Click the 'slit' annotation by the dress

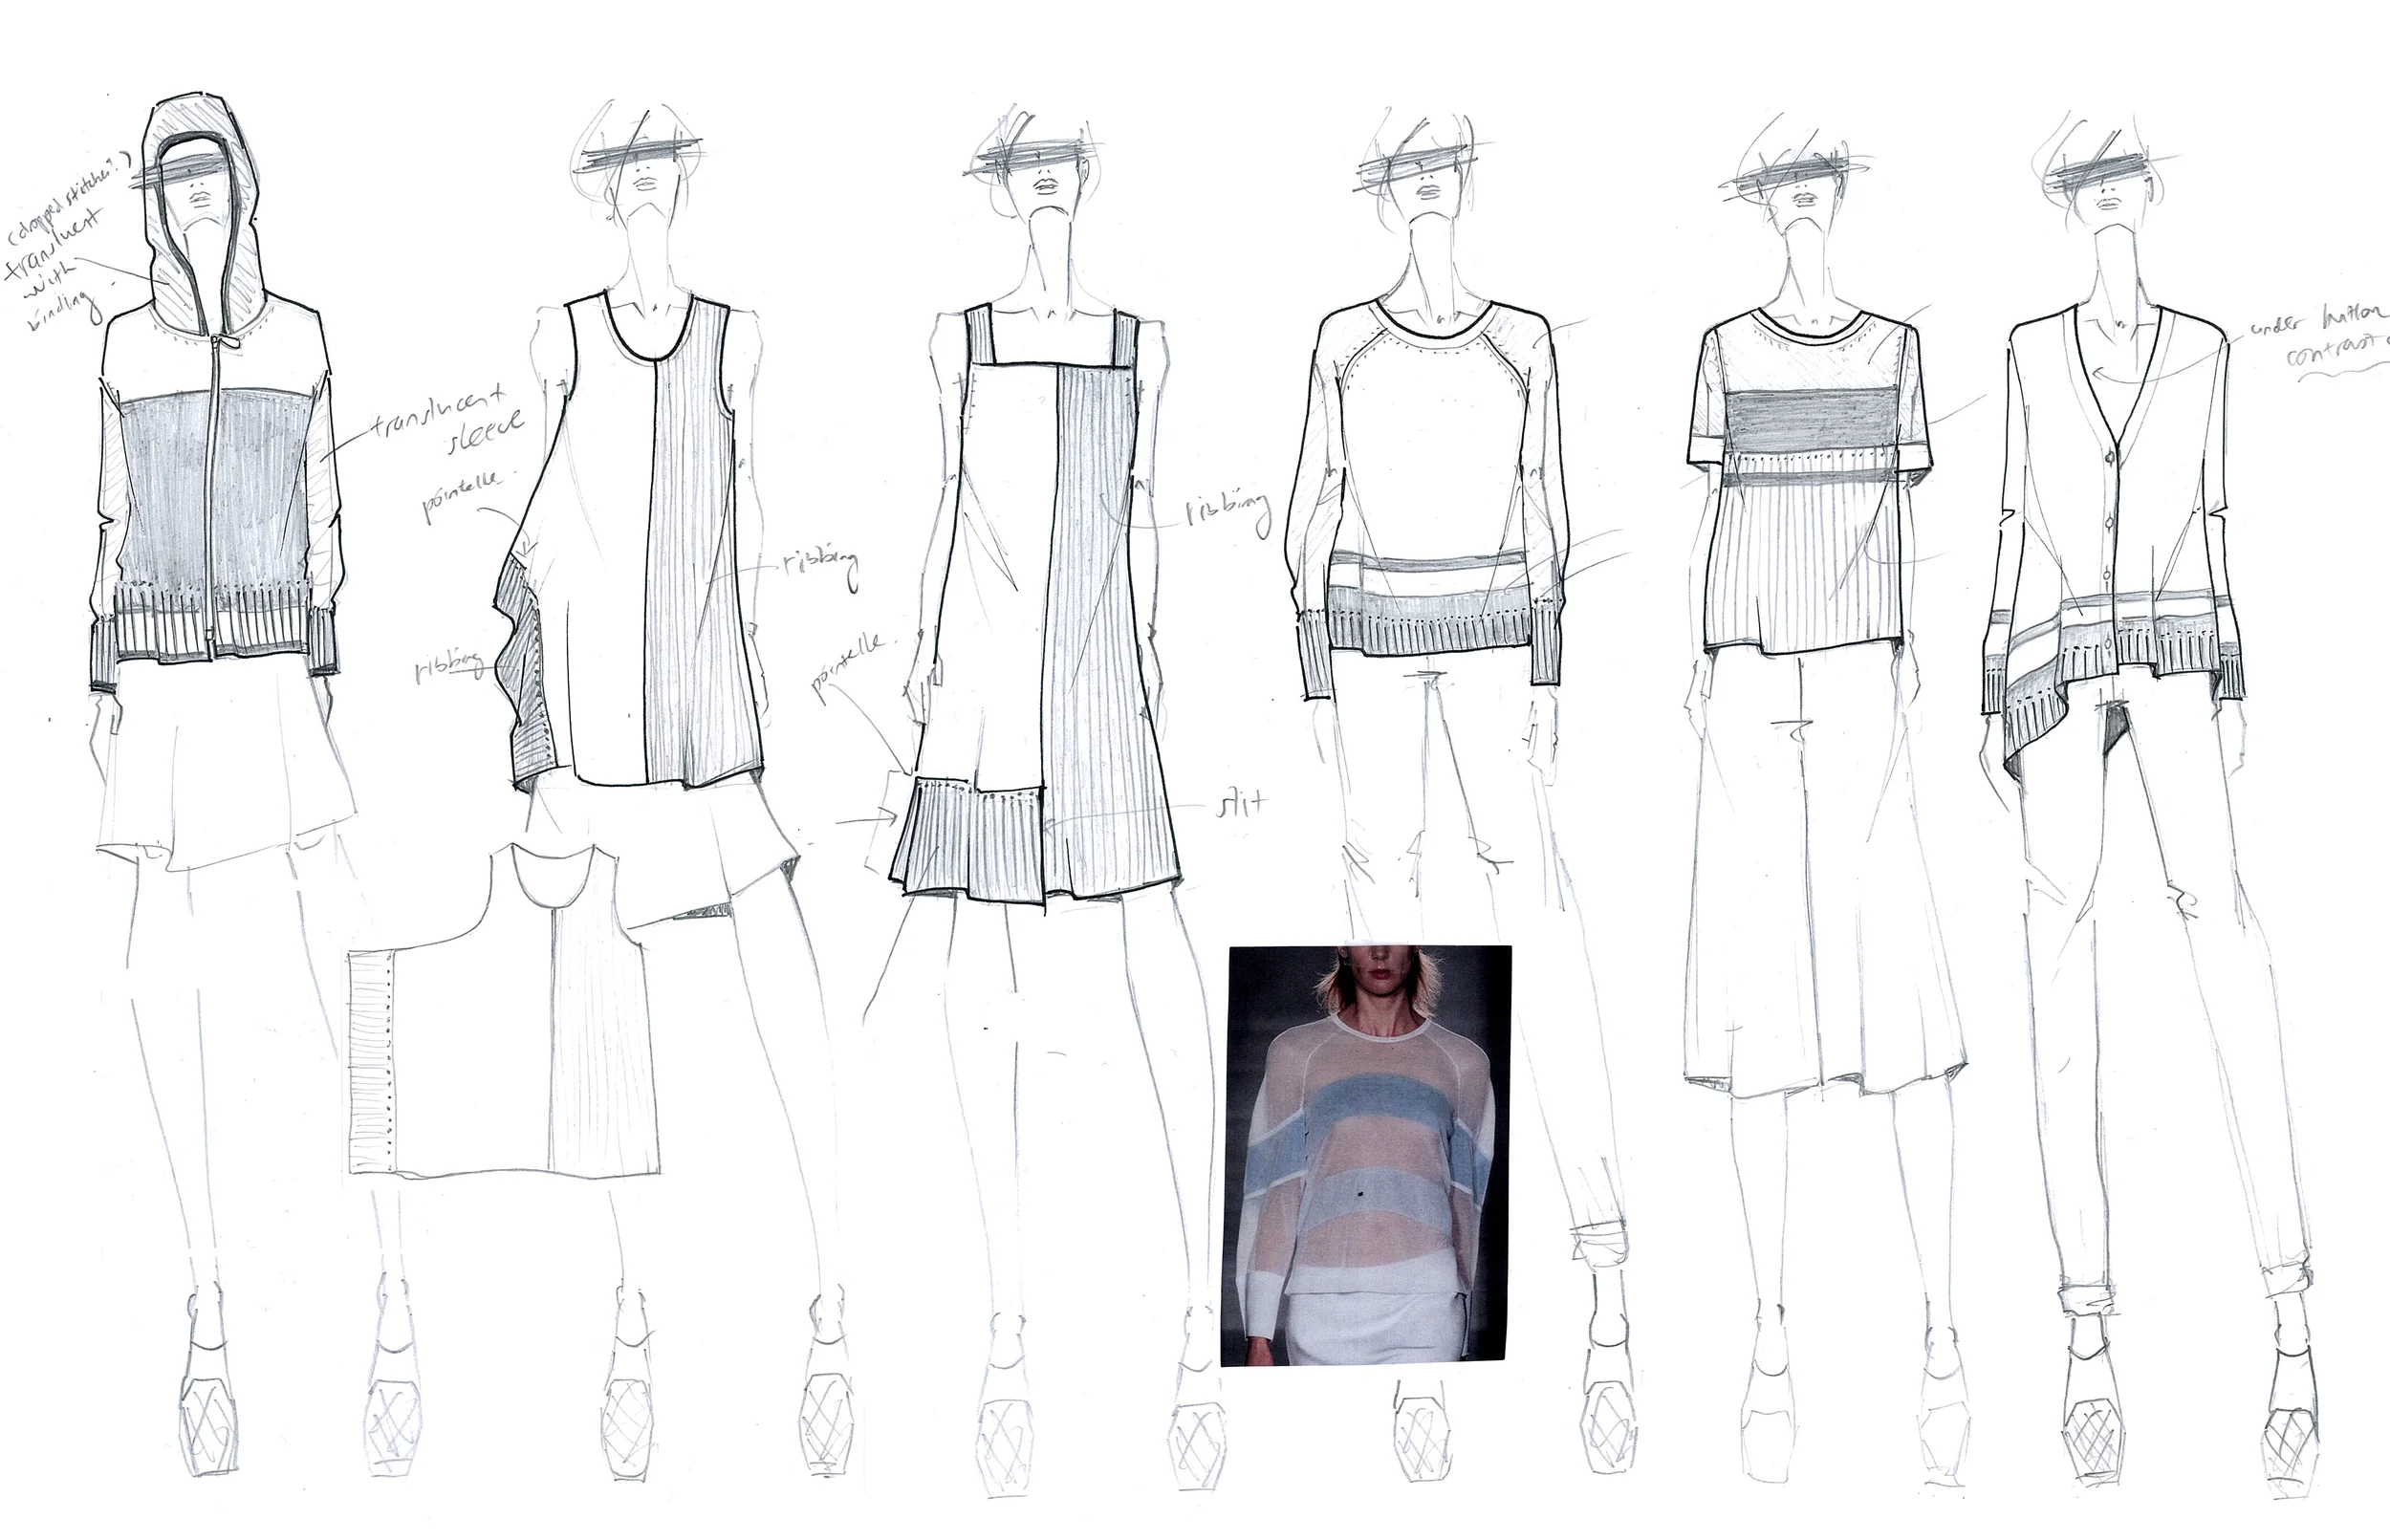click(x=1243, y=802)
